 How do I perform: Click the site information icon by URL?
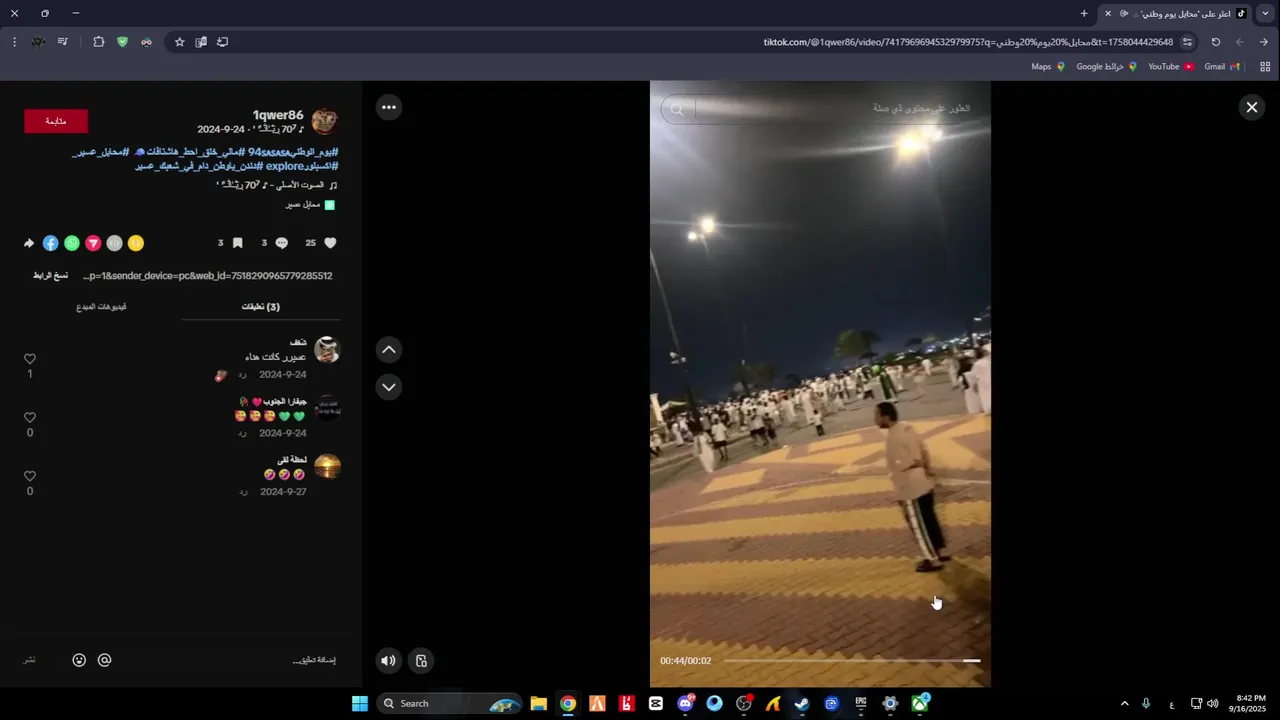1187,42
